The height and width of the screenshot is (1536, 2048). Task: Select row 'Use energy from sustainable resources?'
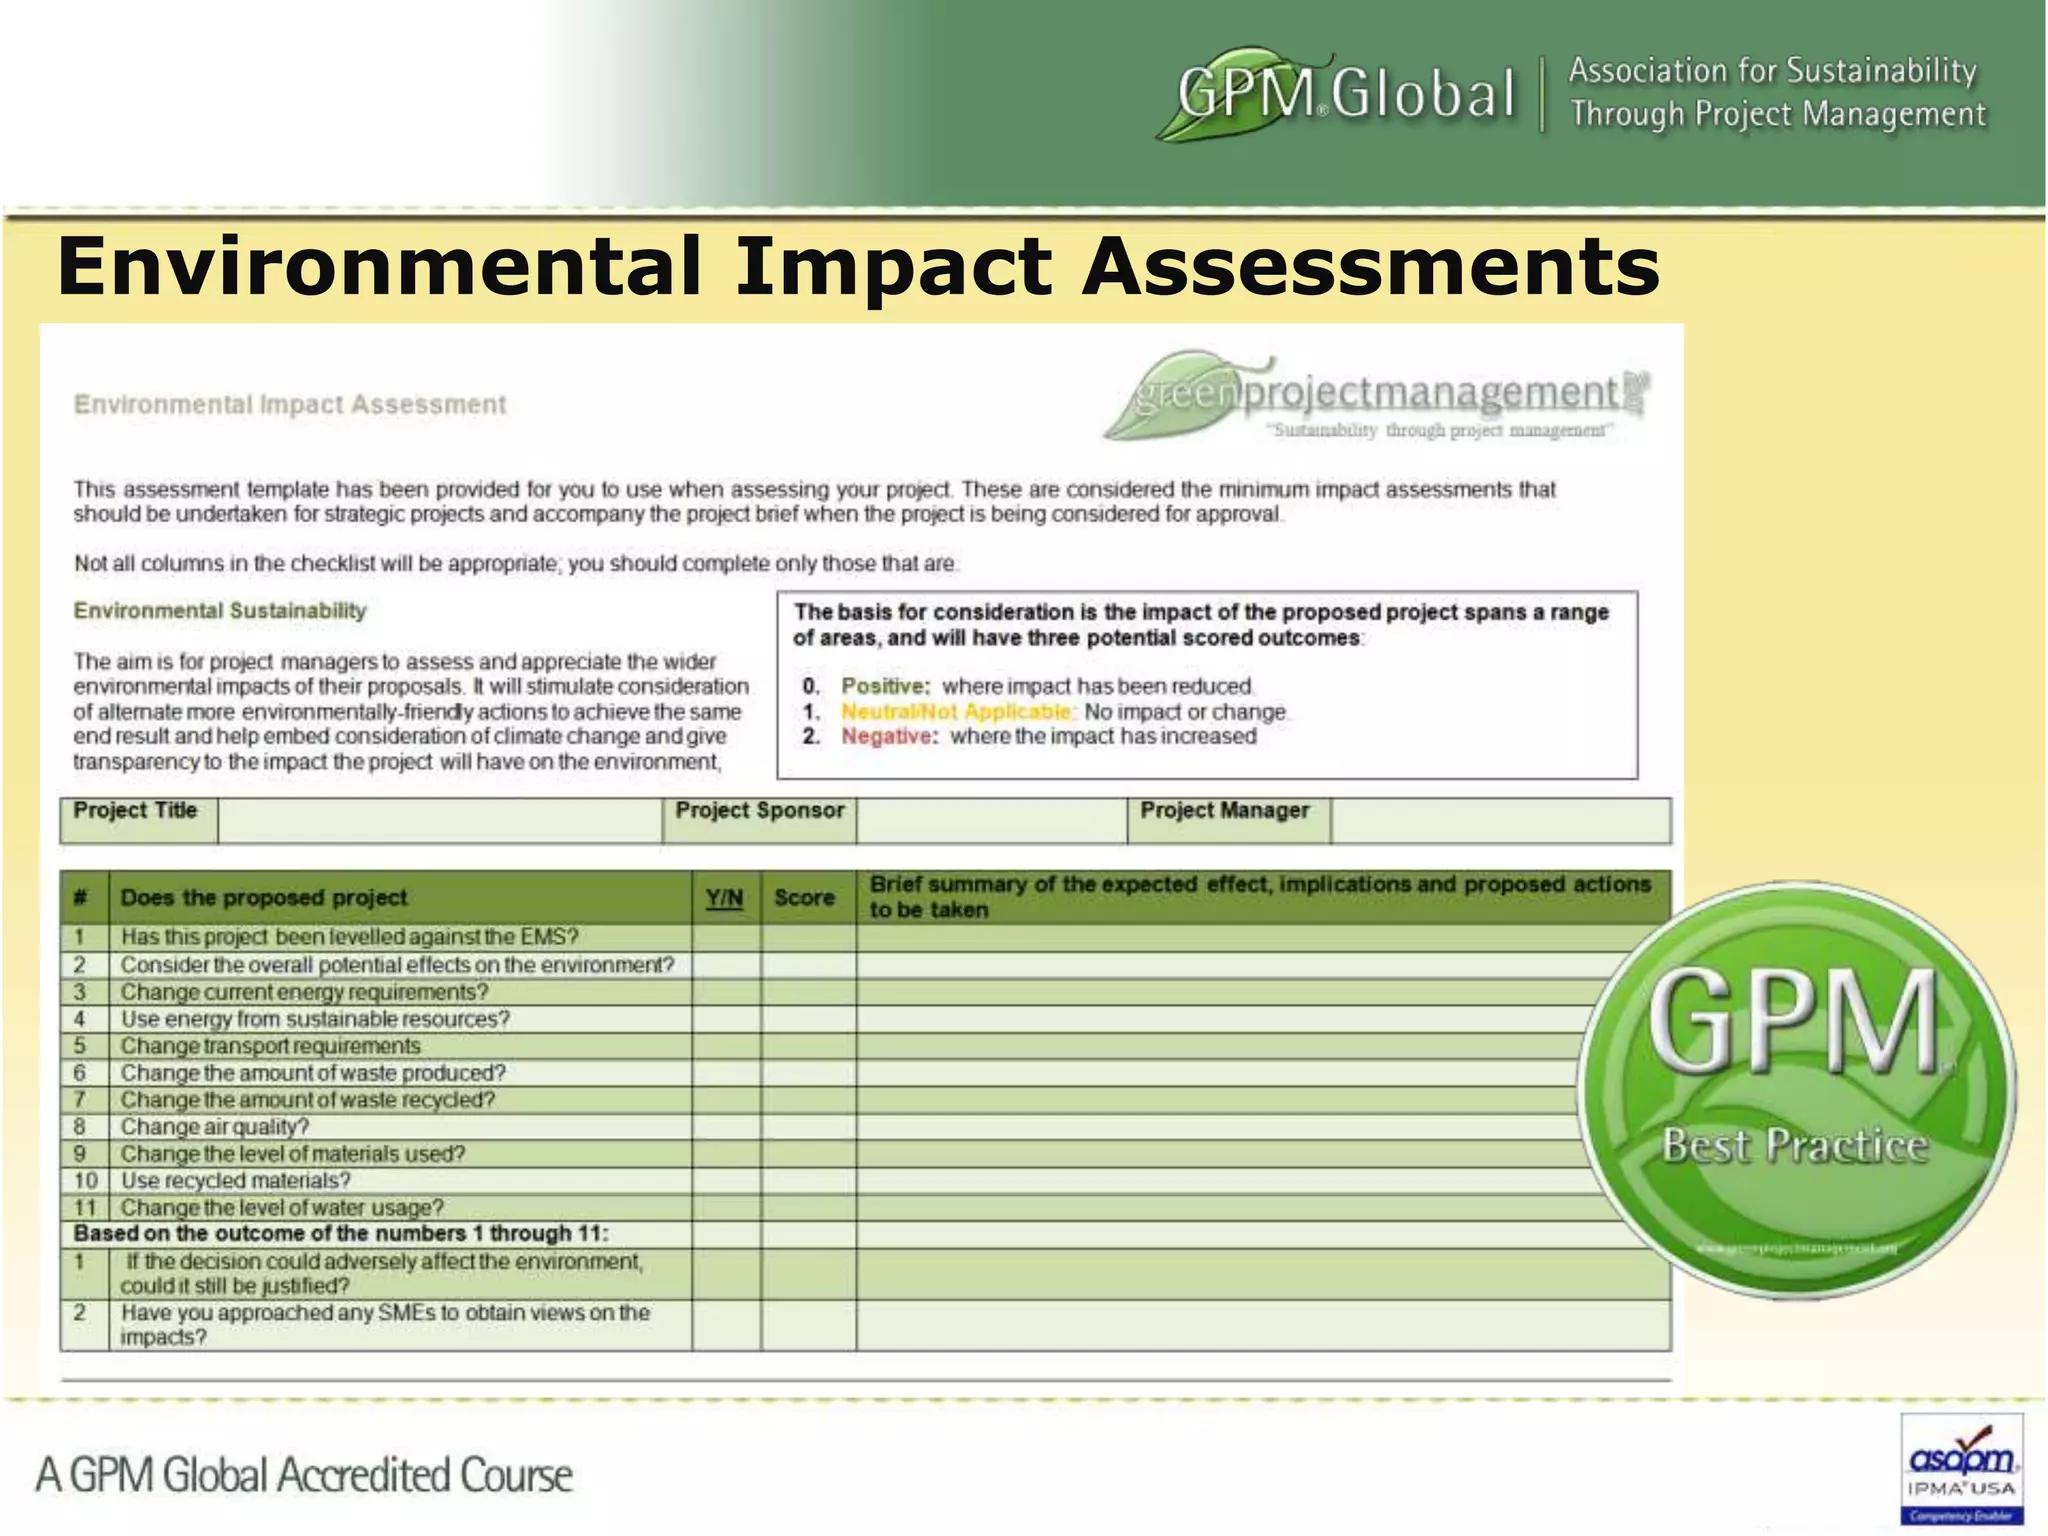865,1019
